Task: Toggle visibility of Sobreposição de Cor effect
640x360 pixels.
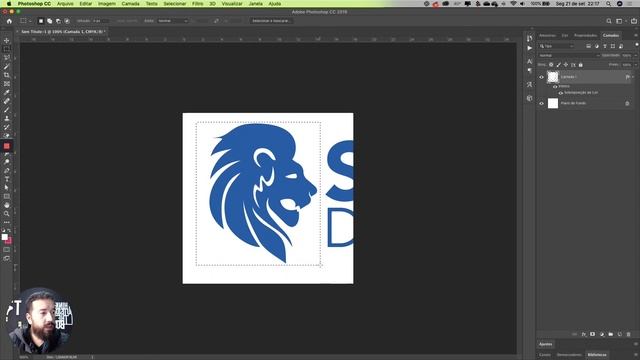Action: coord(560,93)
